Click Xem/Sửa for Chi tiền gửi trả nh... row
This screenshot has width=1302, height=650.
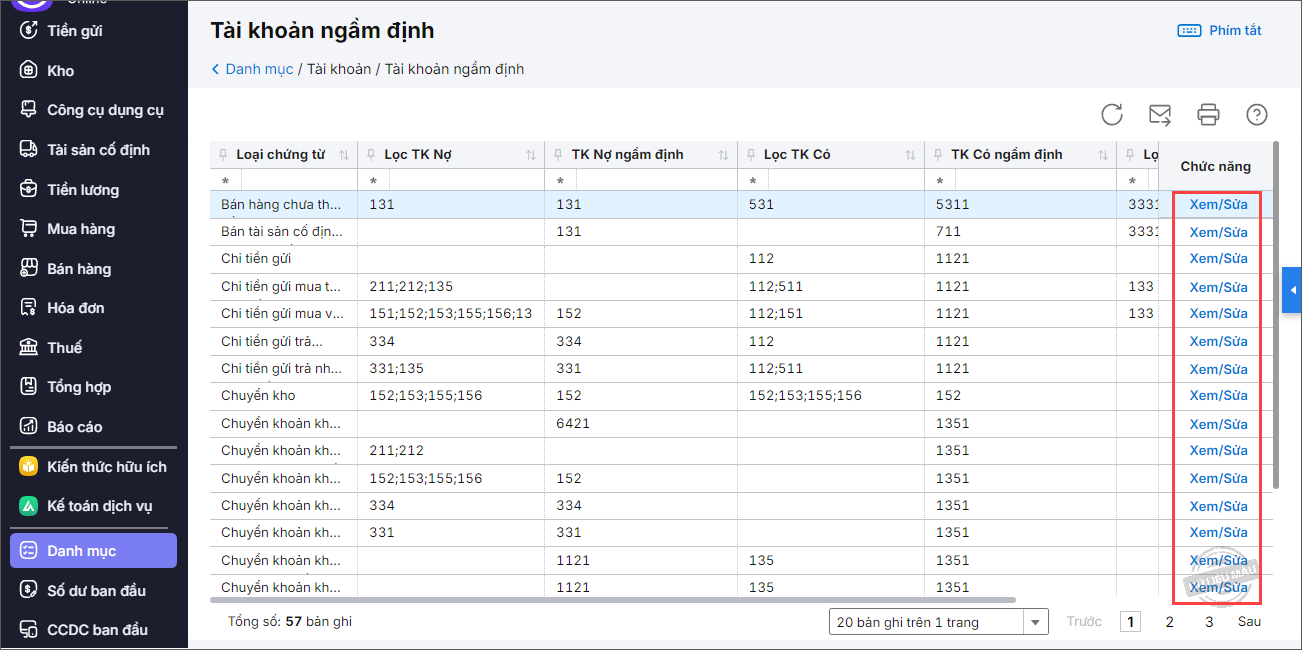(1218, 369)
